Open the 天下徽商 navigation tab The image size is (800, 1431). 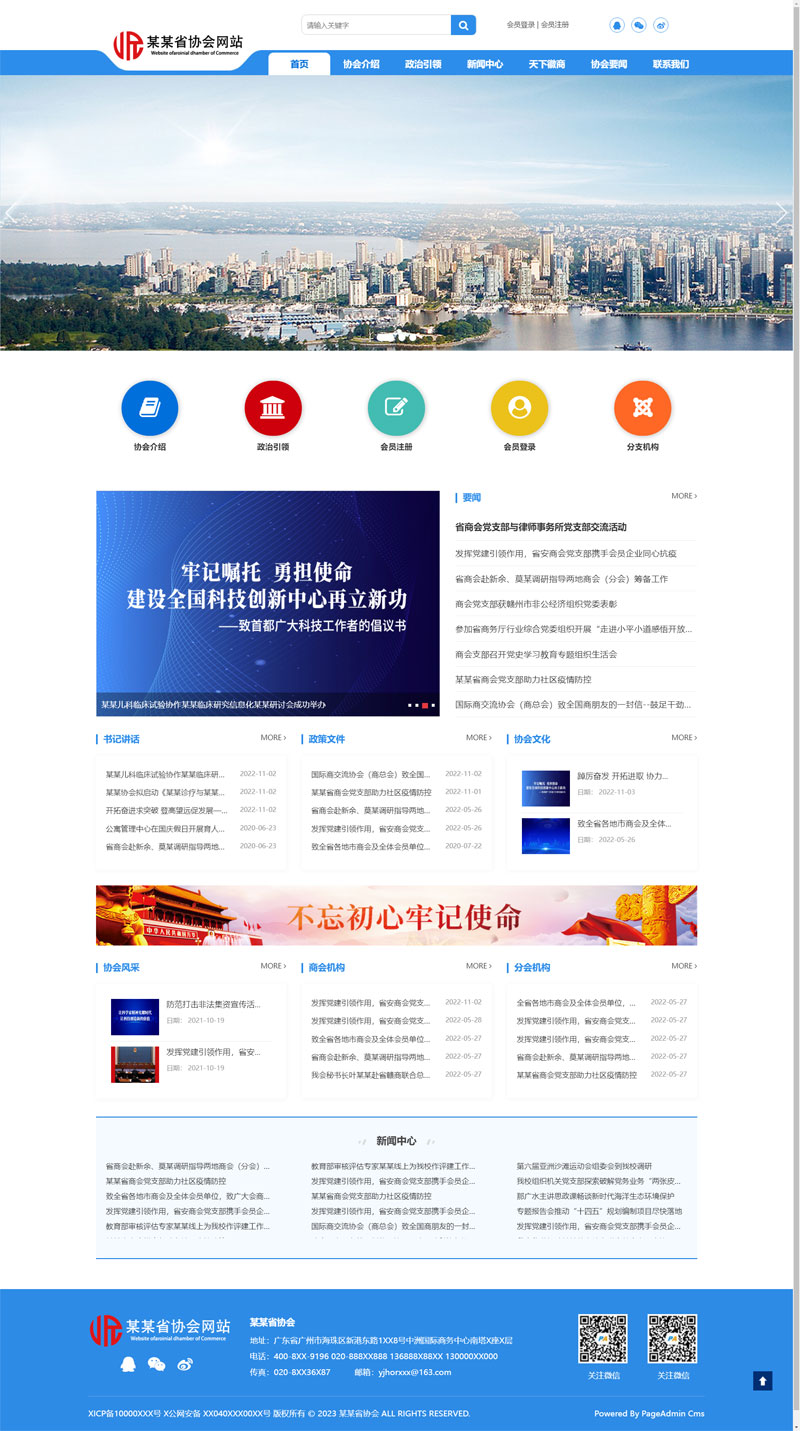tap(547, 64)
